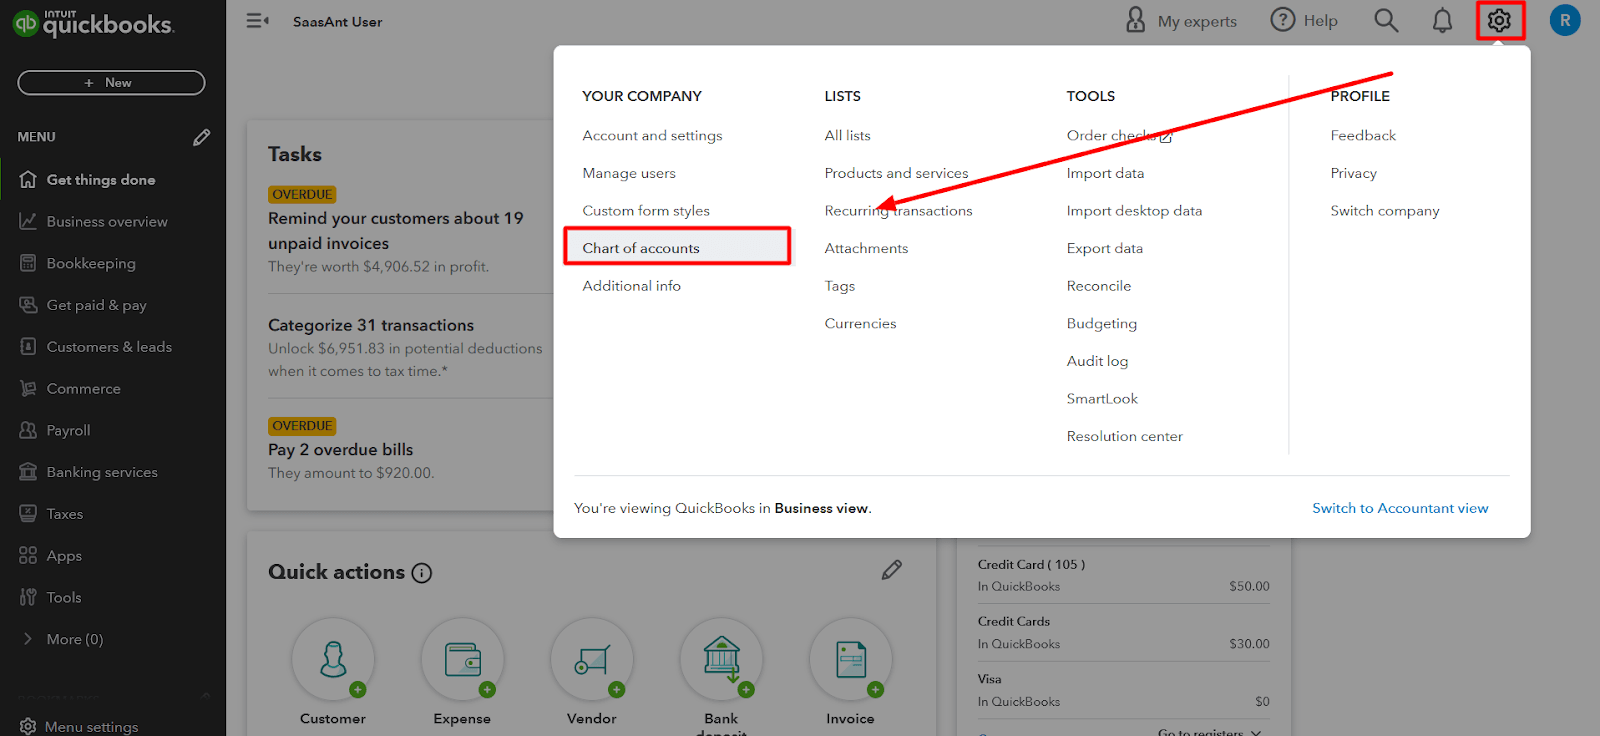The height and width of the screenshot is (736, 1600).
Task: Click the QuickBooks logo
Action: [x=93, y=23]
